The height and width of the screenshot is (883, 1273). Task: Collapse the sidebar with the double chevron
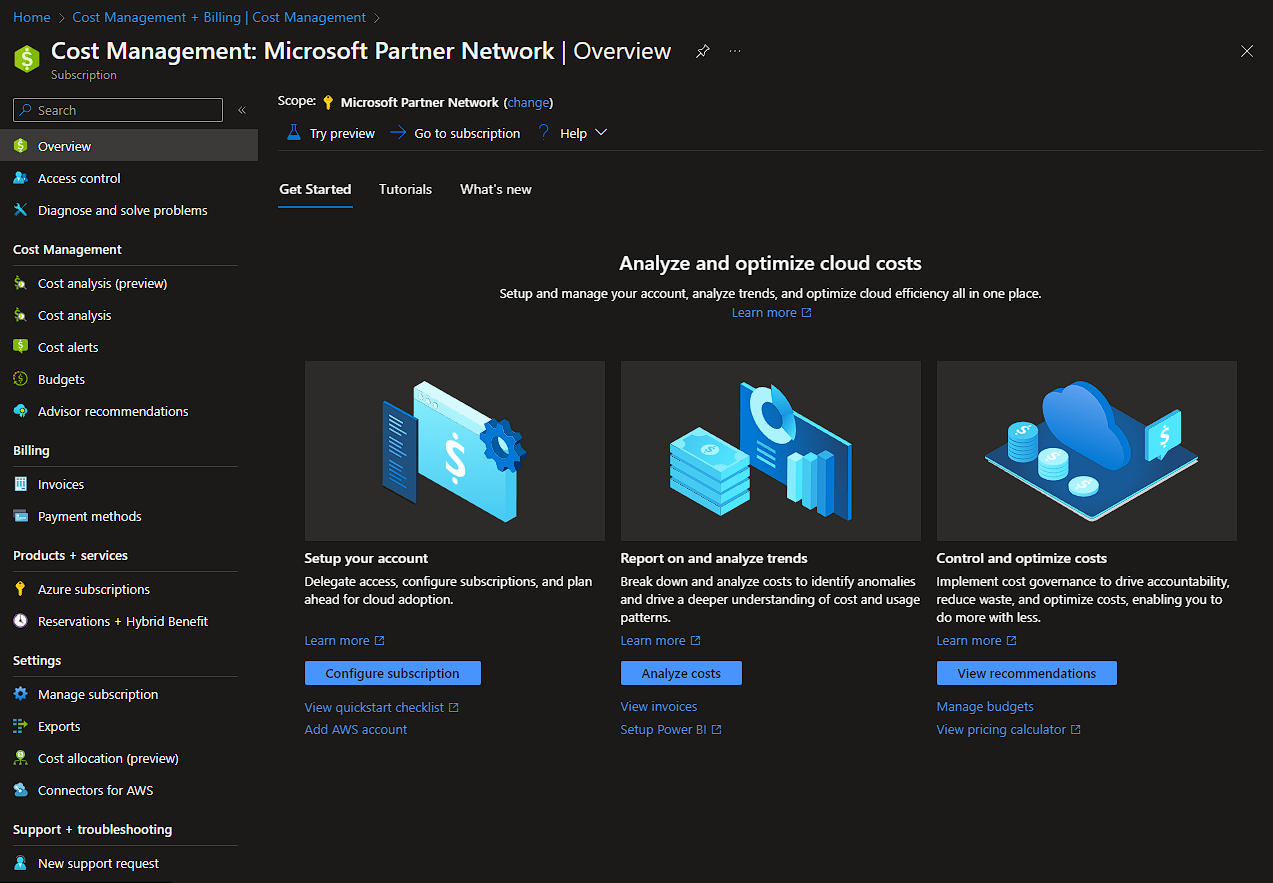click(x=242, y=110)
